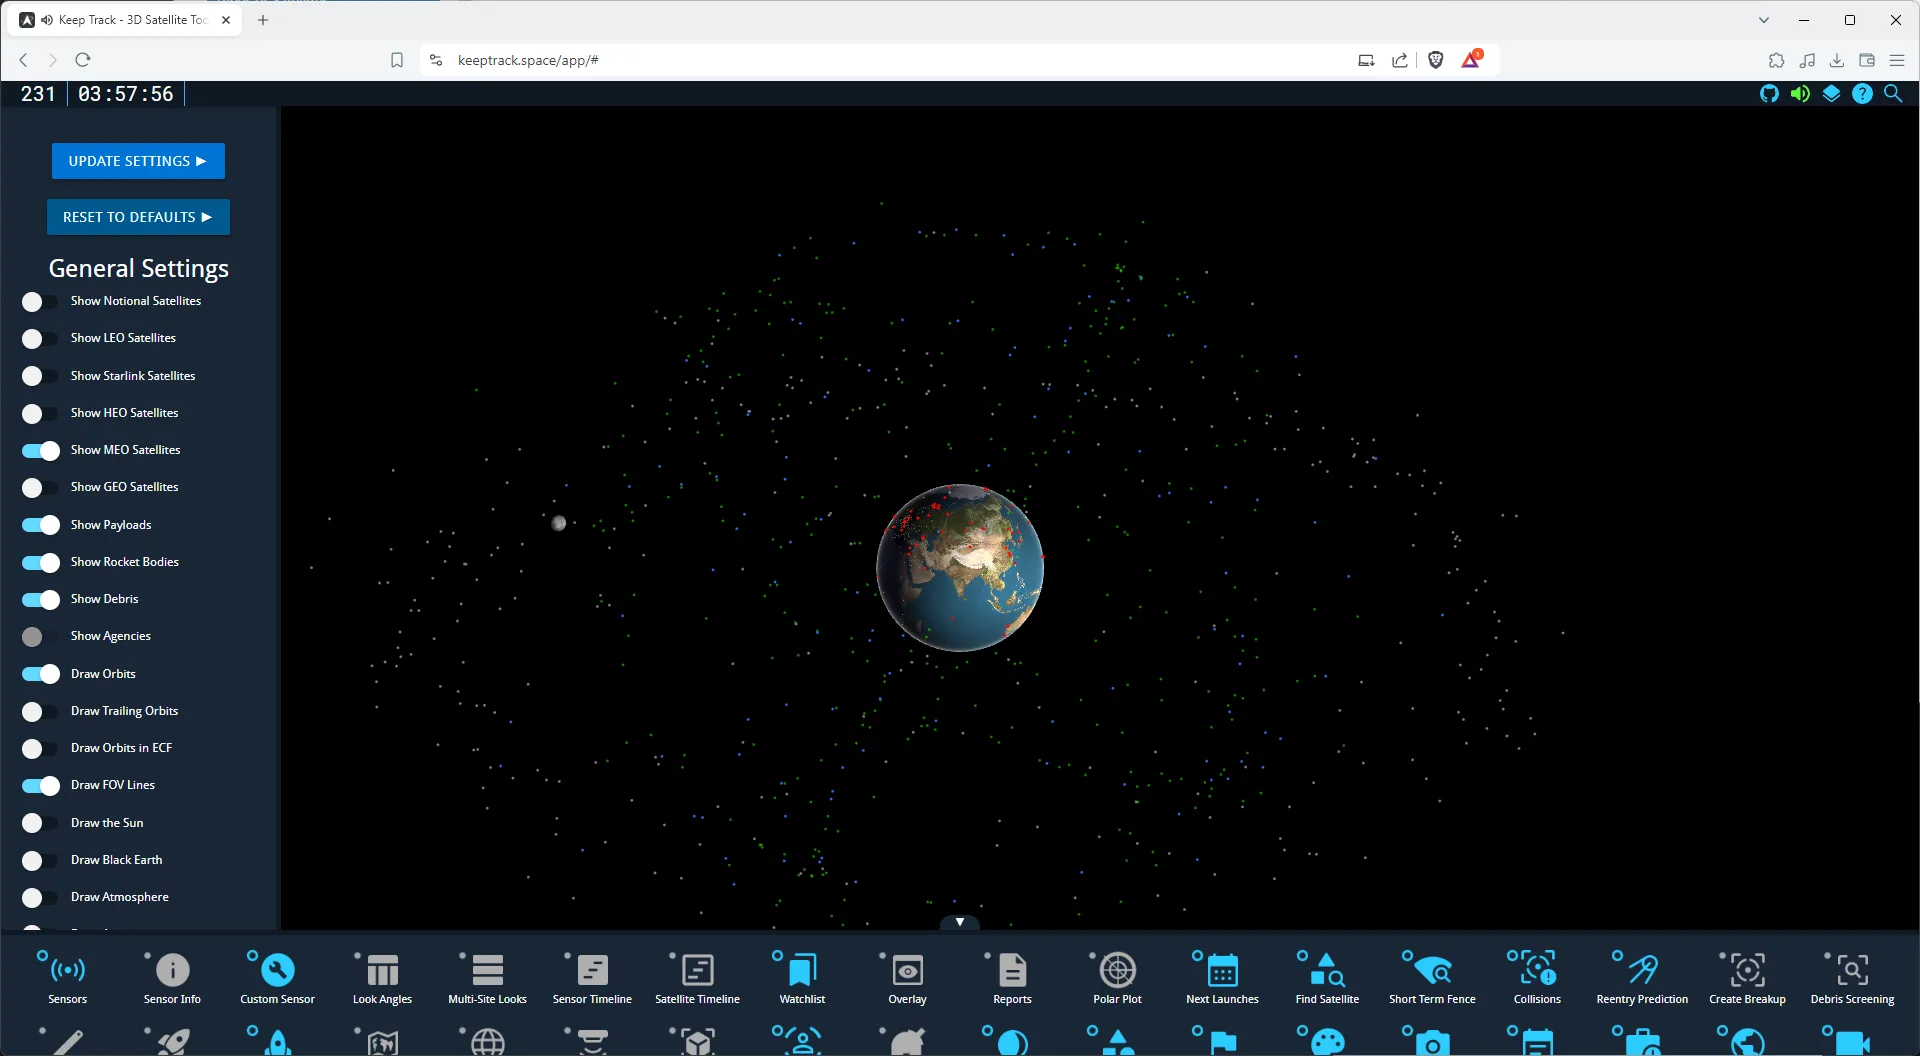
Task: Open the Firefox hamburger menu
Action: coord(1897,60)
